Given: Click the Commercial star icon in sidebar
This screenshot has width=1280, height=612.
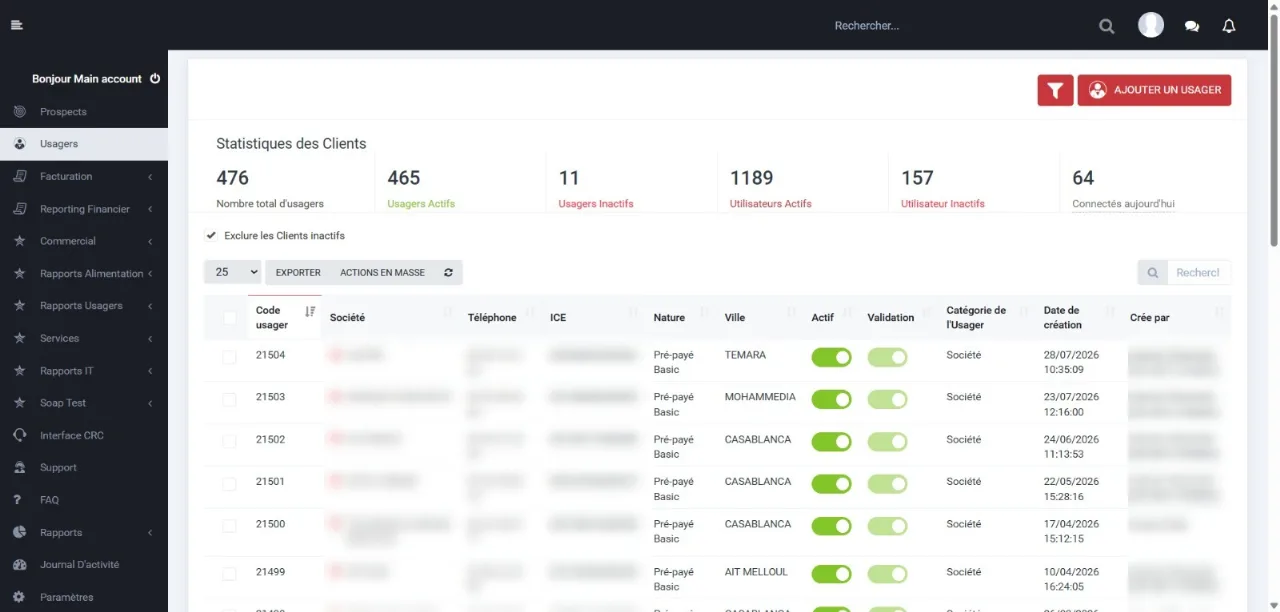Looking at the screenshot, I should click(x=19, y=241).
